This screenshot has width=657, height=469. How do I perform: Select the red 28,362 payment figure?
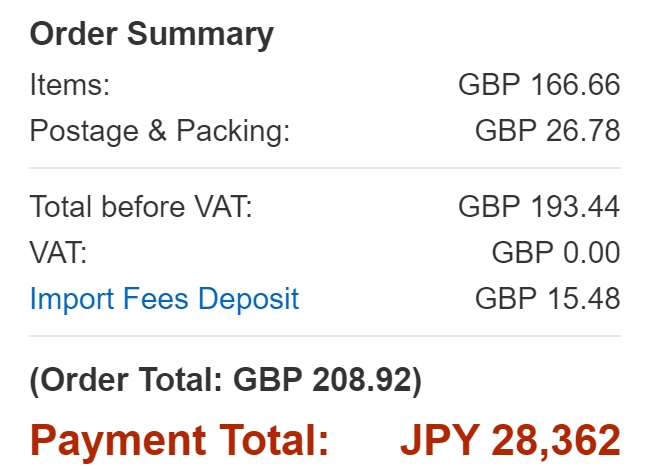(x=555, y=439)
